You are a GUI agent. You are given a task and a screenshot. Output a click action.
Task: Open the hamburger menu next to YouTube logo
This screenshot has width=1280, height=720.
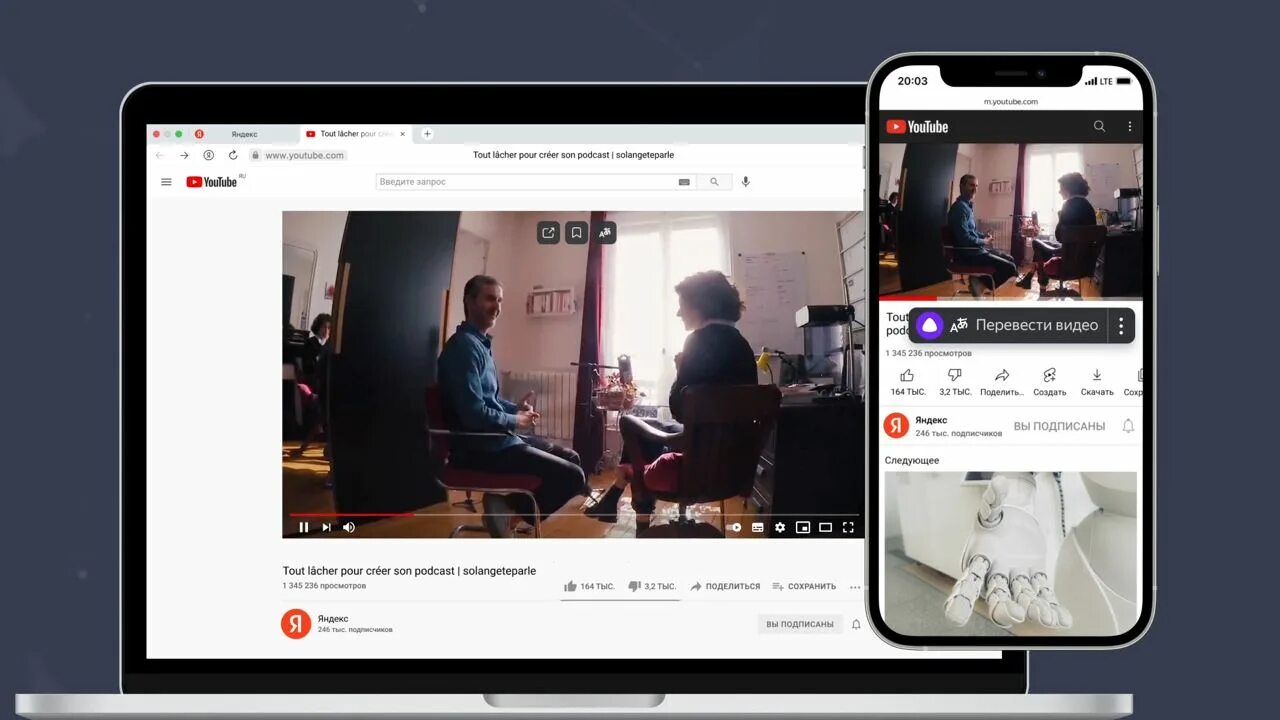pyautogui.click(x=166, y=181)
